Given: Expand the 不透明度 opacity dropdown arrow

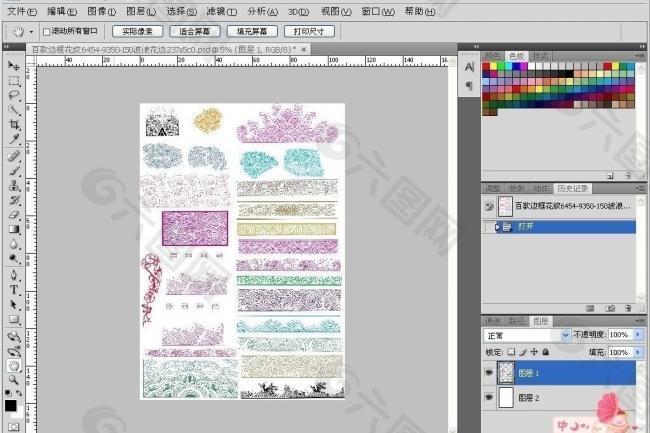Looking at the screenshot, I should (639, 335).
